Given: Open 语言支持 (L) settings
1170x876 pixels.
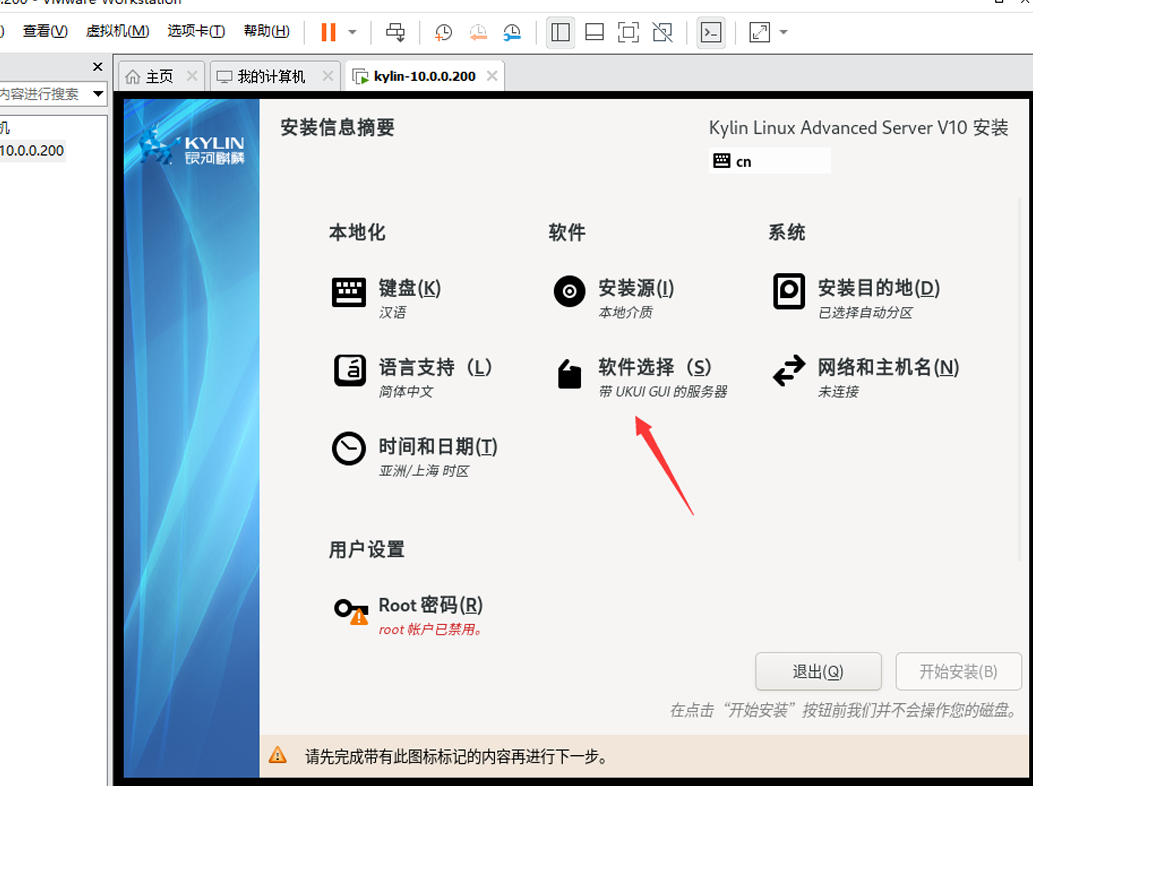Looking at the screenshot, I should [x=435, y=367].
